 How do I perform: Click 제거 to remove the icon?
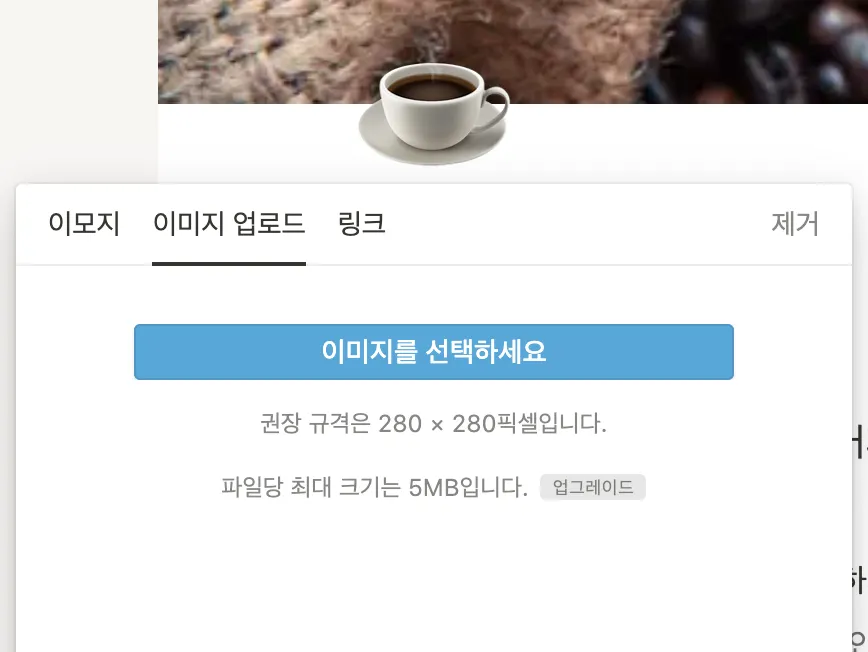pyautogui.click(x=795, y=224)
